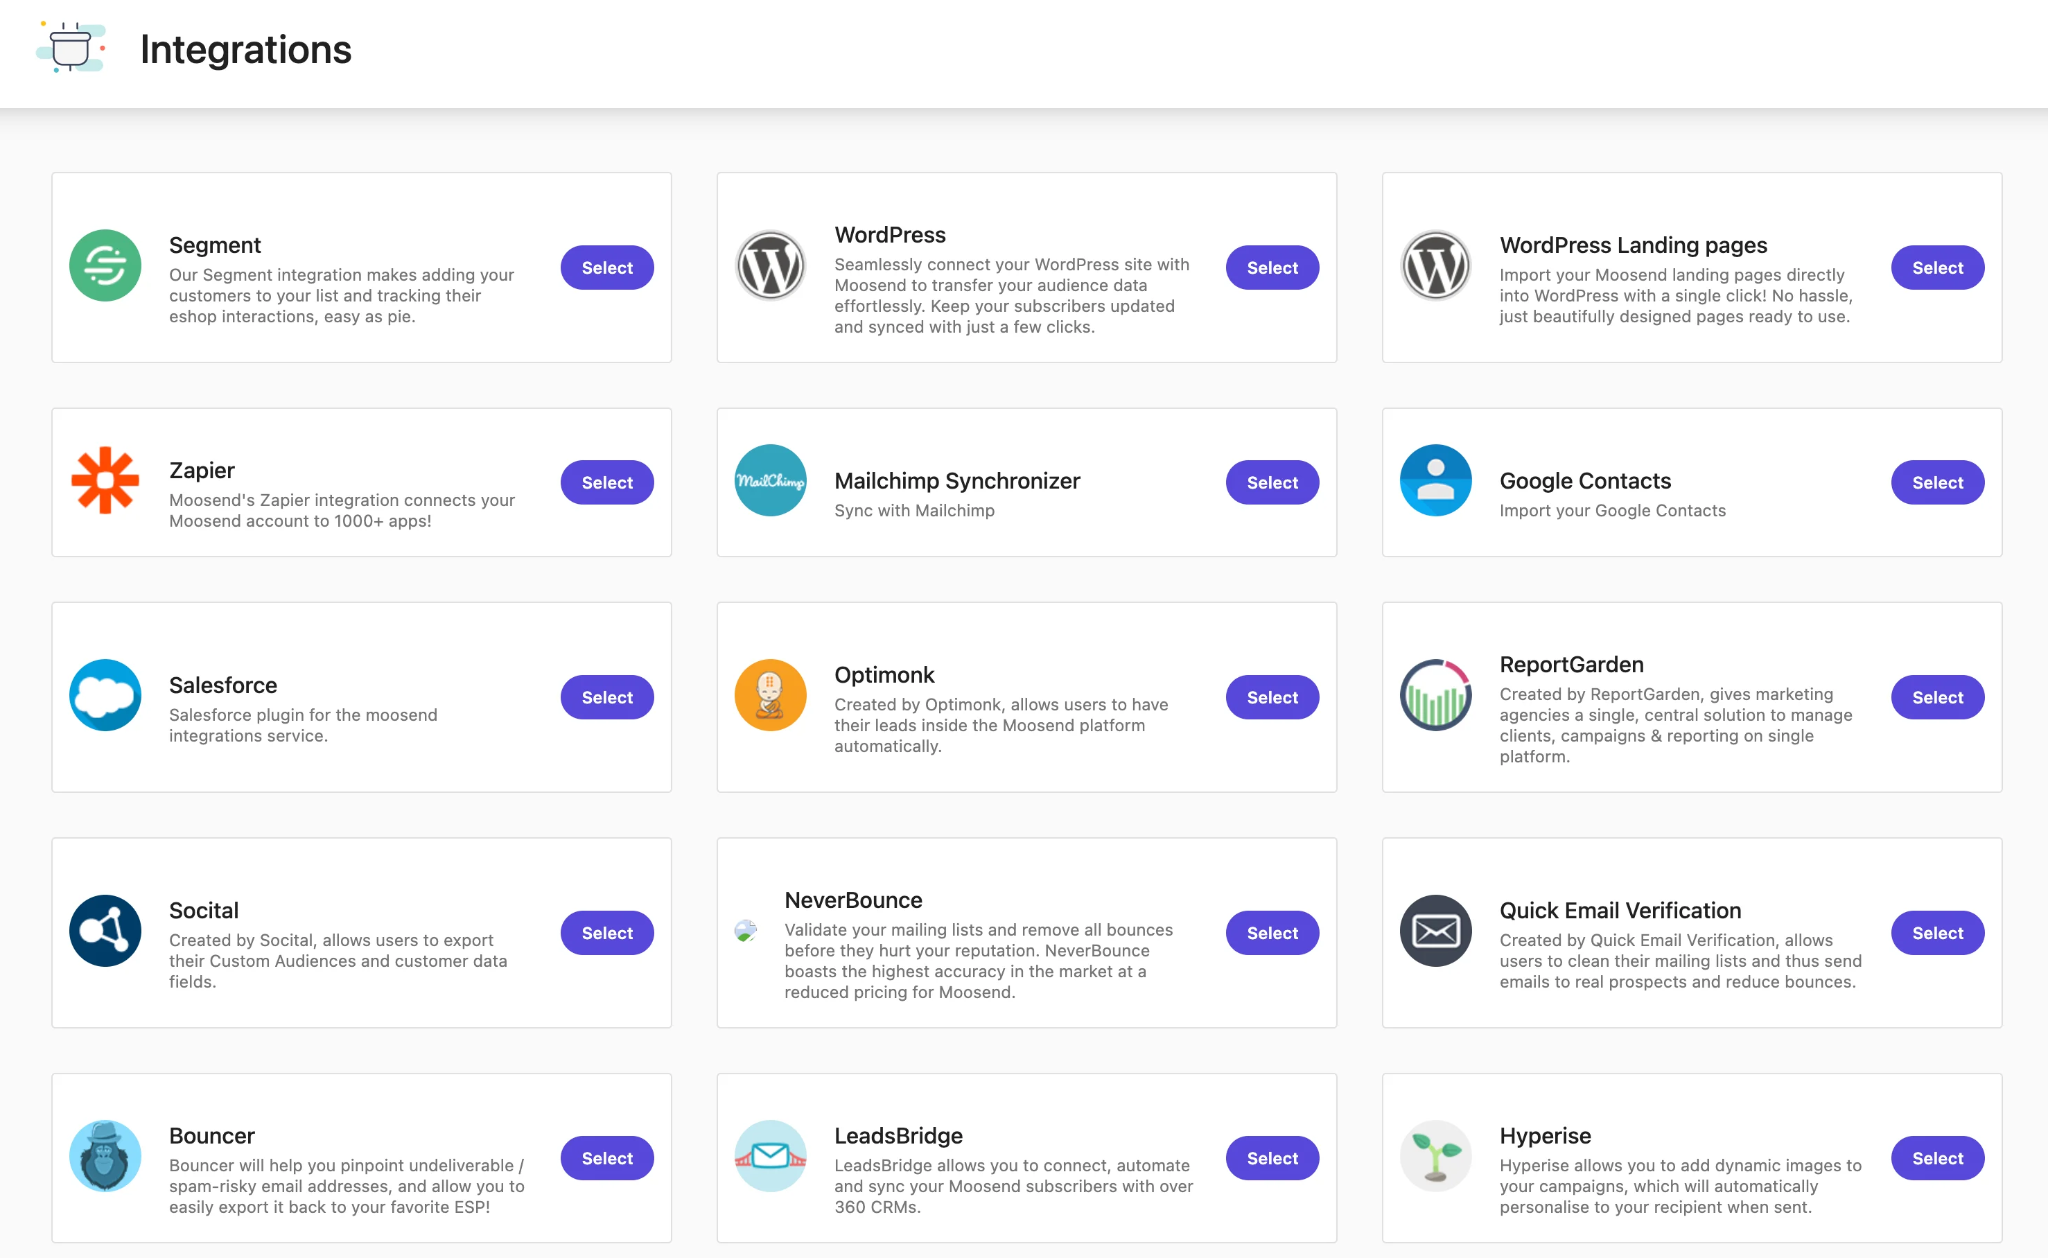Click the Google Contacts person icon

coord(1435,481)
